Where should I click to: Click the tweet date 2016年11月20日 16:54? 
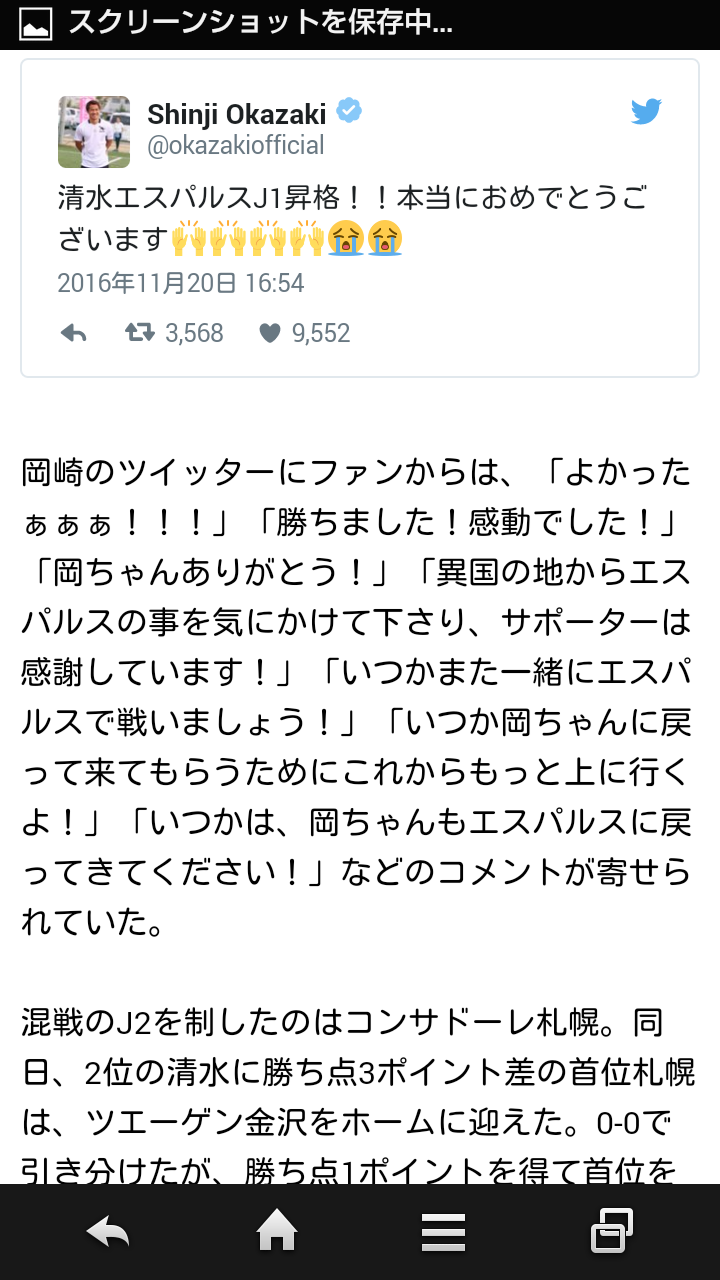(x=180, y=283)
